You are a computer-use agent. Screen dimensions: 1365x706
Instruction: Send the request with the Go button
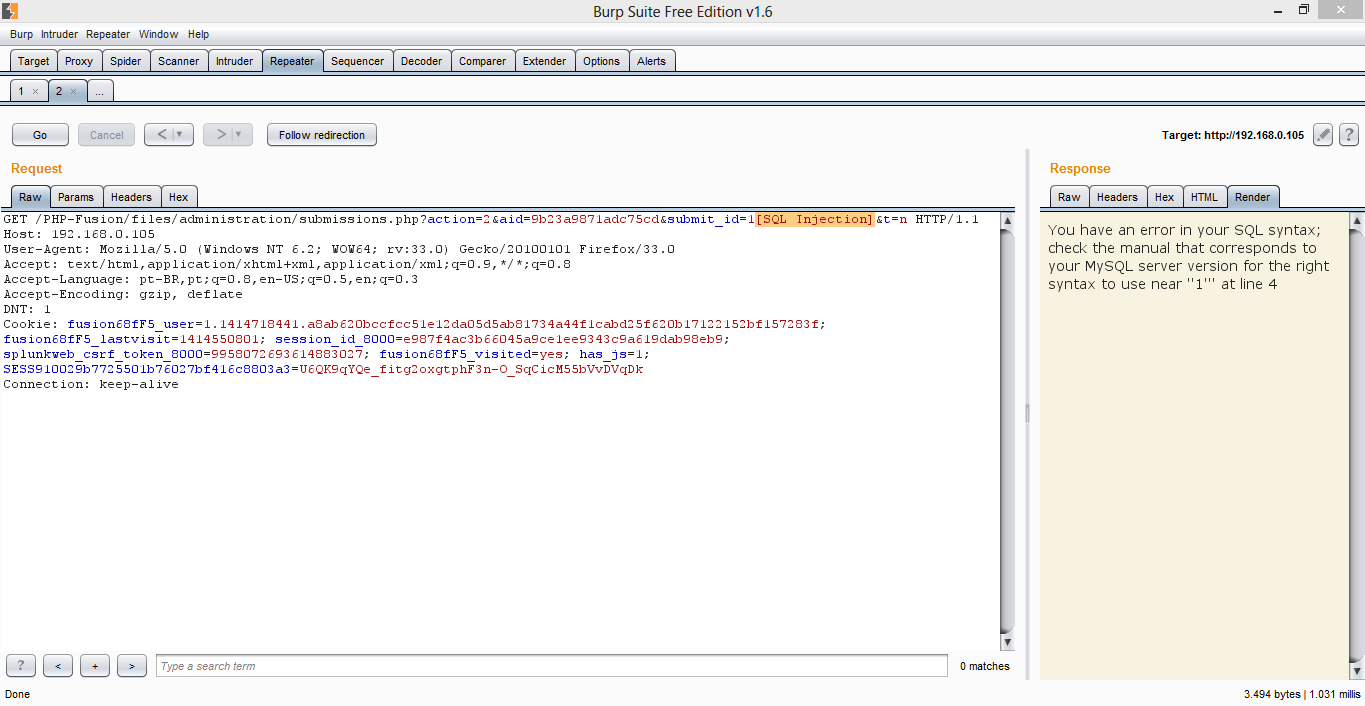pyautogui.click(x=40, y=135)
